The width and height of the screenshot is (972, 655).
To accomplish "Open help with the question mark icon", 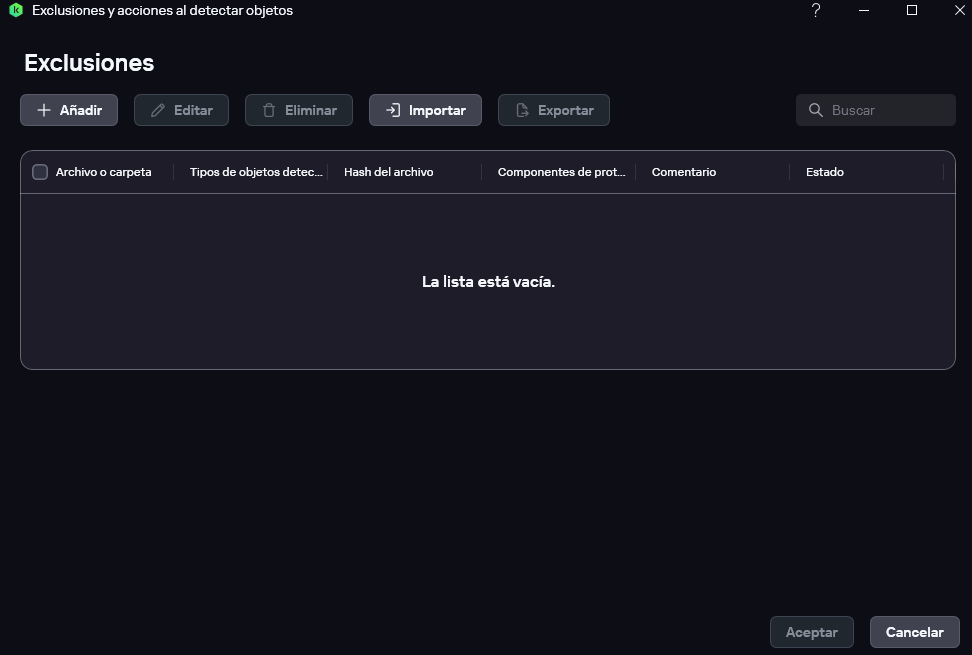I will pos(816,11).
